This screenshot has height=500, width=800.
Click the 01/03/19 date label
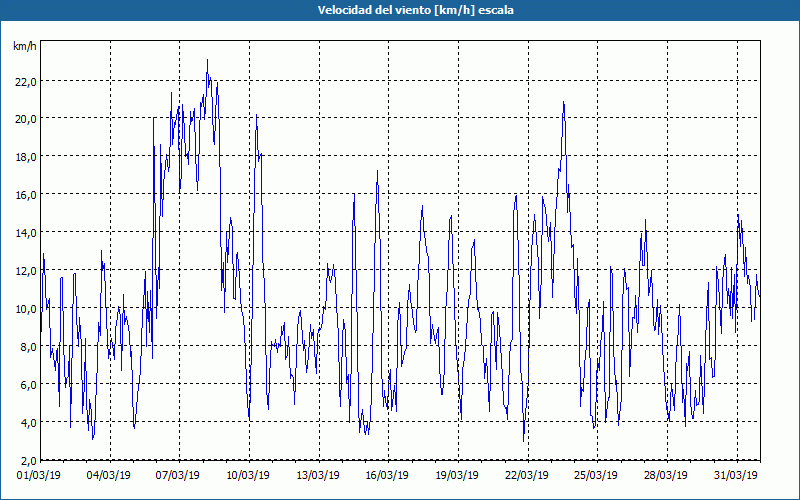39,475
